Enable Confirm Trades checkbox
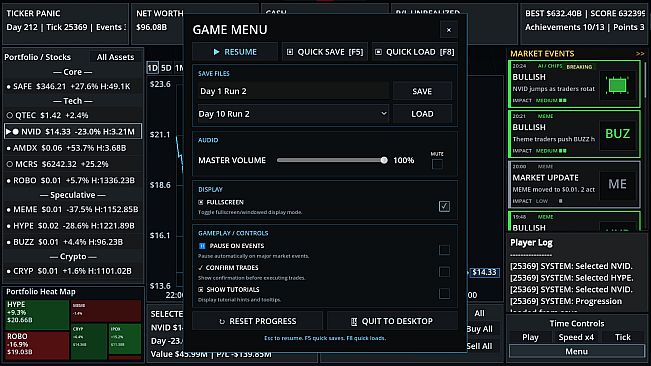 tap(444, 272)
